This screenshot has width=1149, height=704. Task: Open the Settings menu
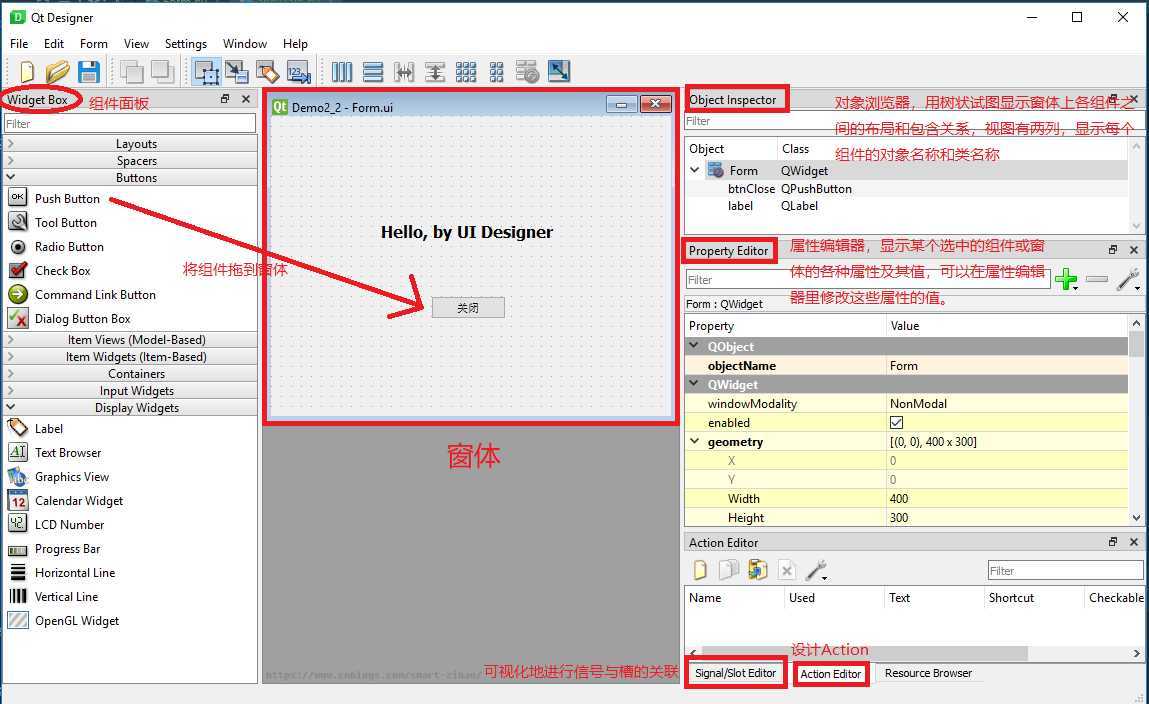point(185,44)
